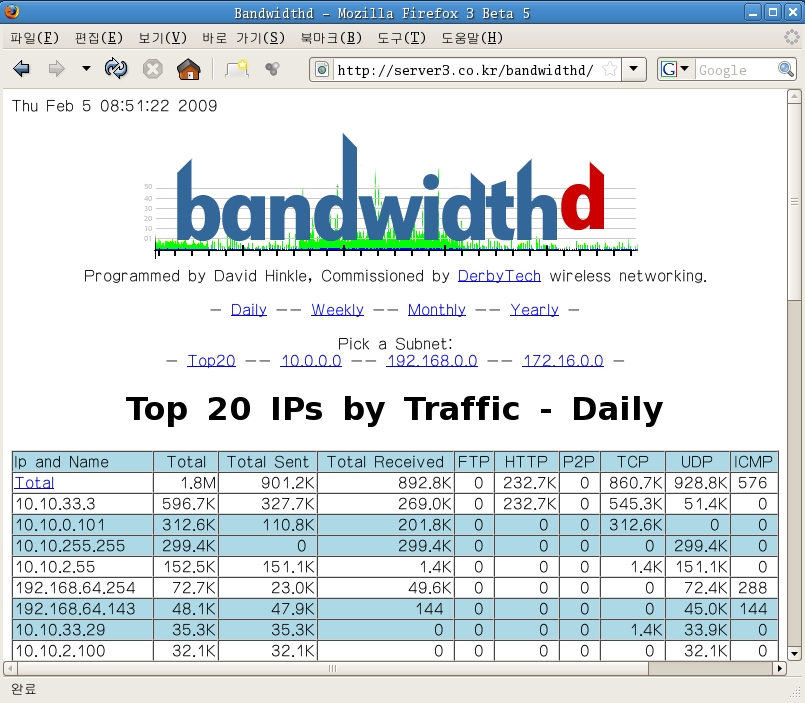Click the horizontal scrollbar left arrow

[10, 668]
